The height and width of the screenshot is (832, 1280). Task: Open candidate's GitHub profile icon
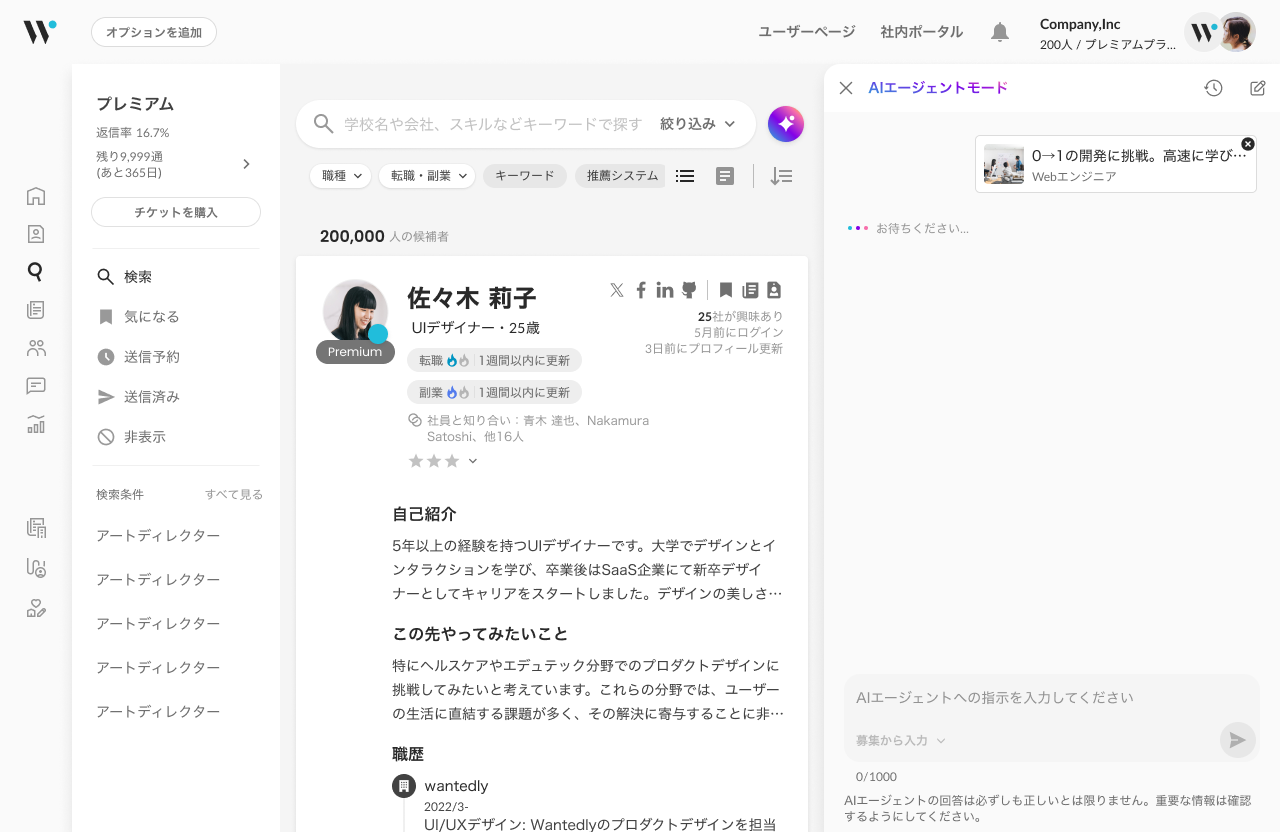689,290
